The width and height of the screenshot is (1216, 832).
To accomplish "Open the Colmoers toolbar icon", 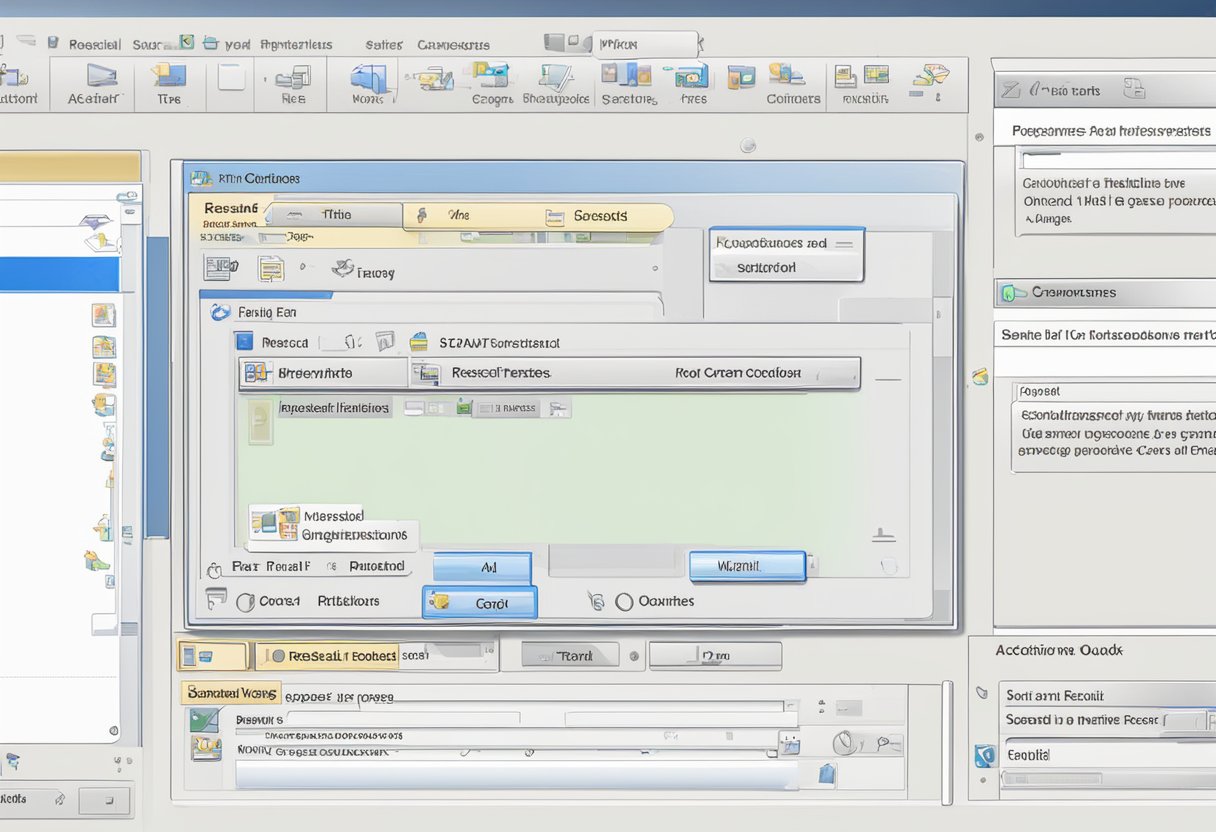I will (787, 76).
